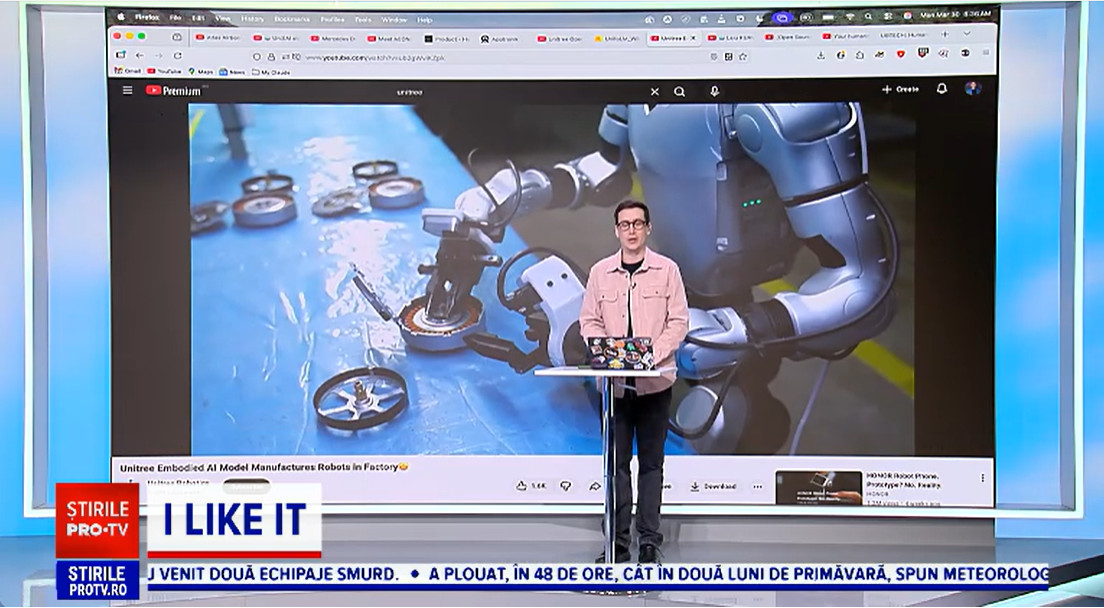Viewport: 1104px width, 608px height.
Task: Like the Unitree video
Action: [x=530, y=486]
